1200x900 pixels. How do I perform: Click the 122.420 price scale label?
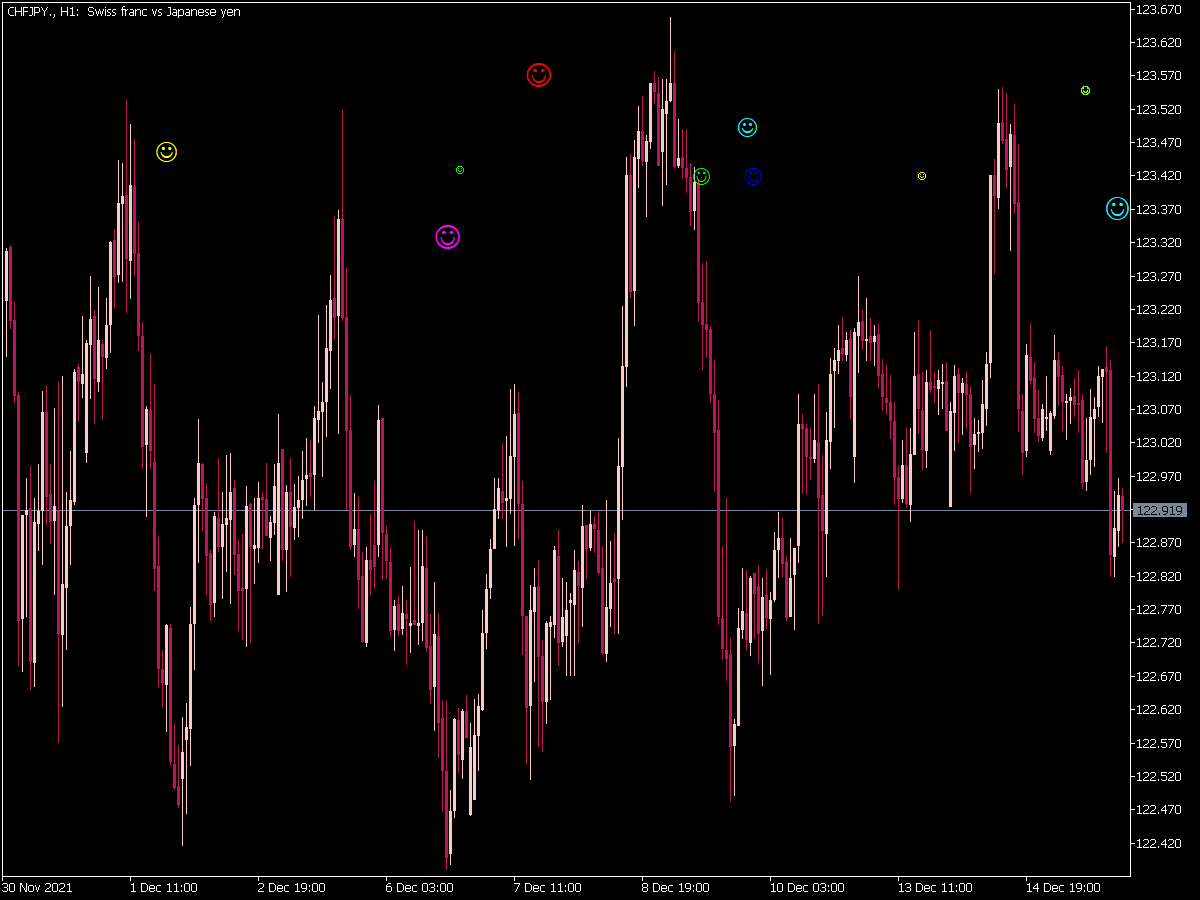[x=1160, y=843]
